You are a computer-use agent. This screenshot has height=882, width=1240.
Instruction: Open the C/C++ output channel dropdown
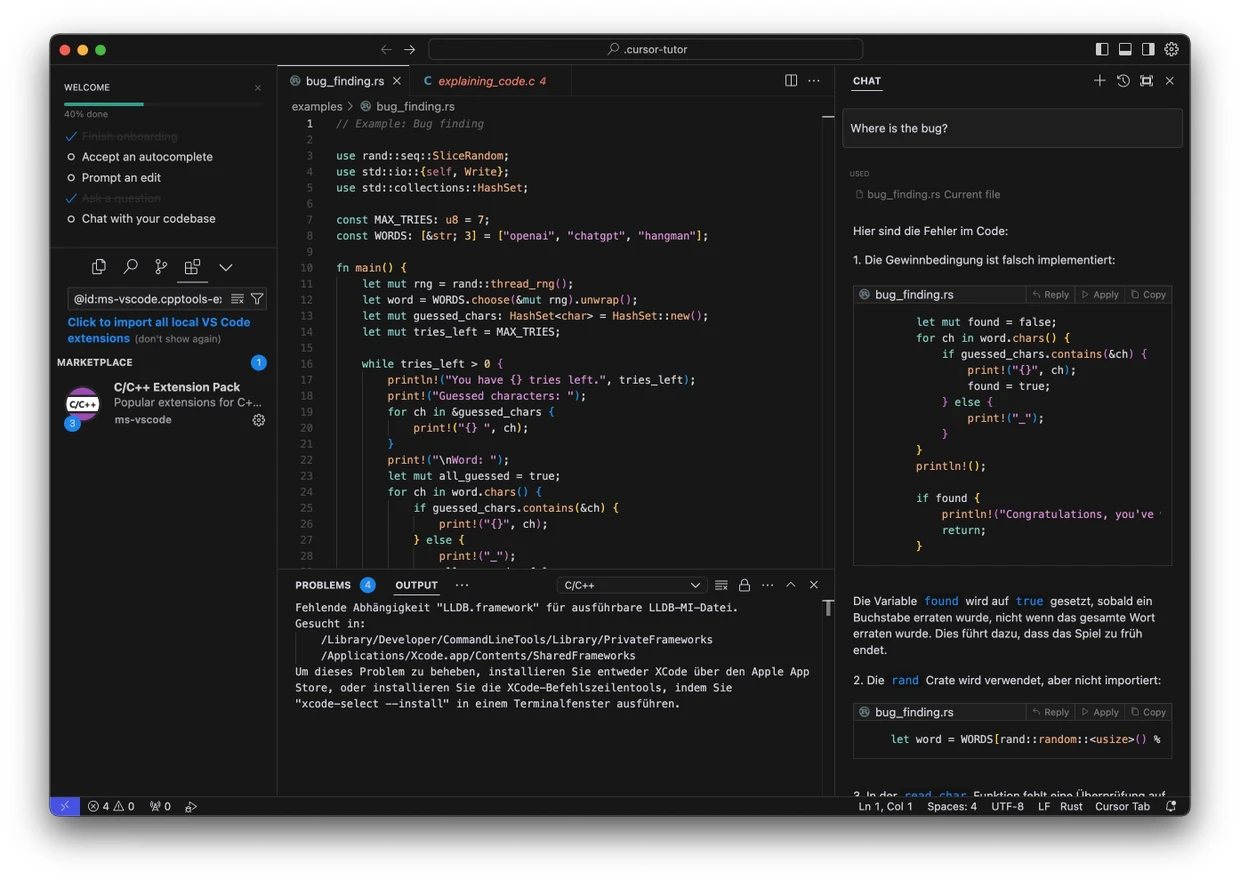point(632,585)
